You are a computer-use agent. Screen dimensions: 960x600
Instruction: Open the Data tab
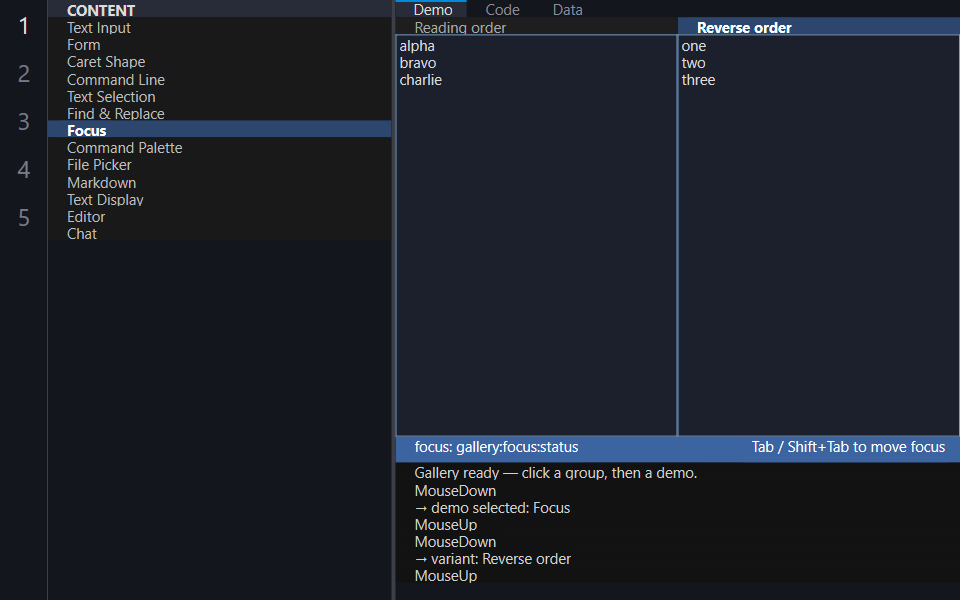[x=568, y=9]
